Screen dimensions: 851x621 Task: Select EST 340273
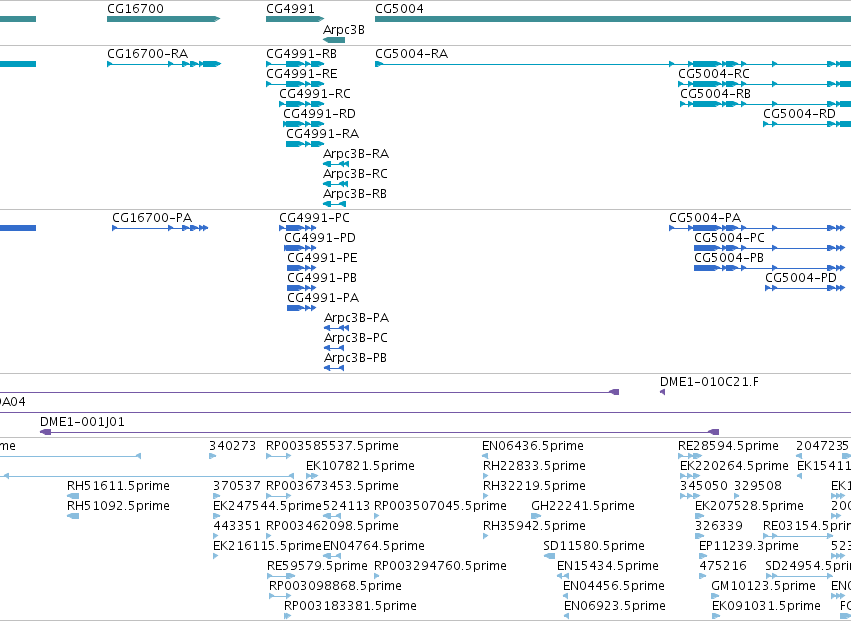click(x=232, y=446)
